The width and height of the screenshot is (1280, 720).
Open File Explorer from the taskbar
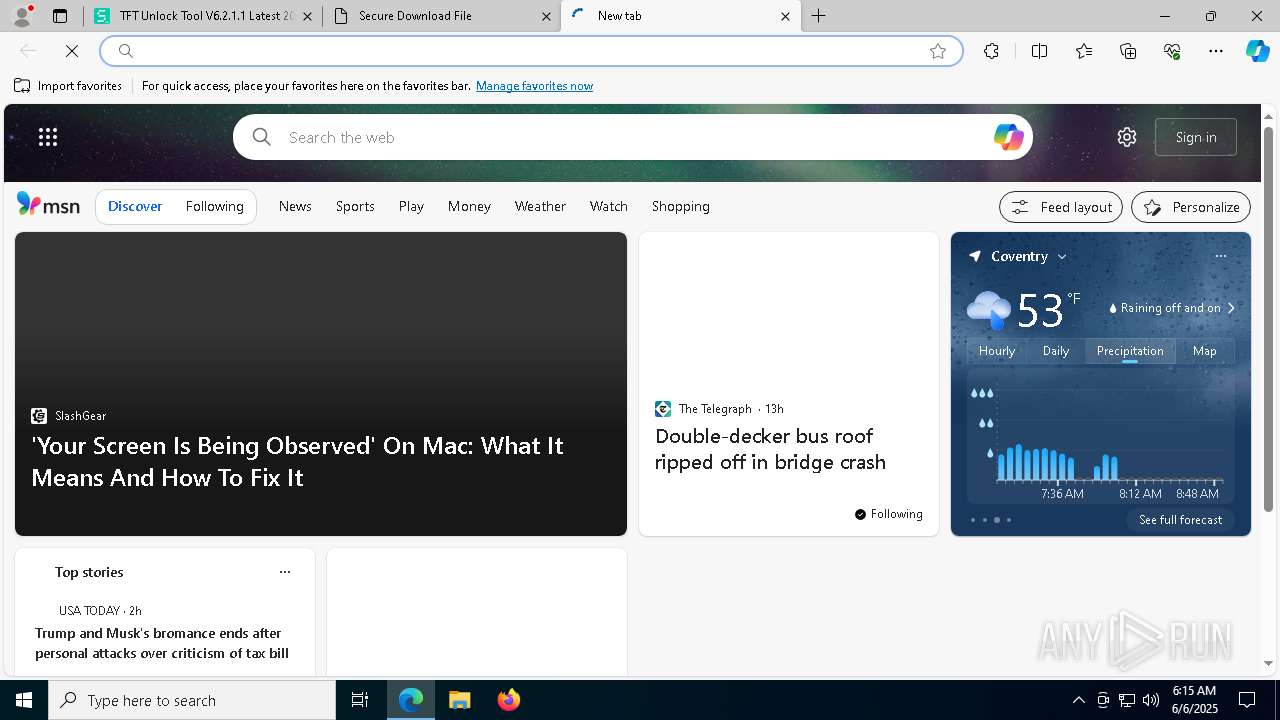pos(459,700)
